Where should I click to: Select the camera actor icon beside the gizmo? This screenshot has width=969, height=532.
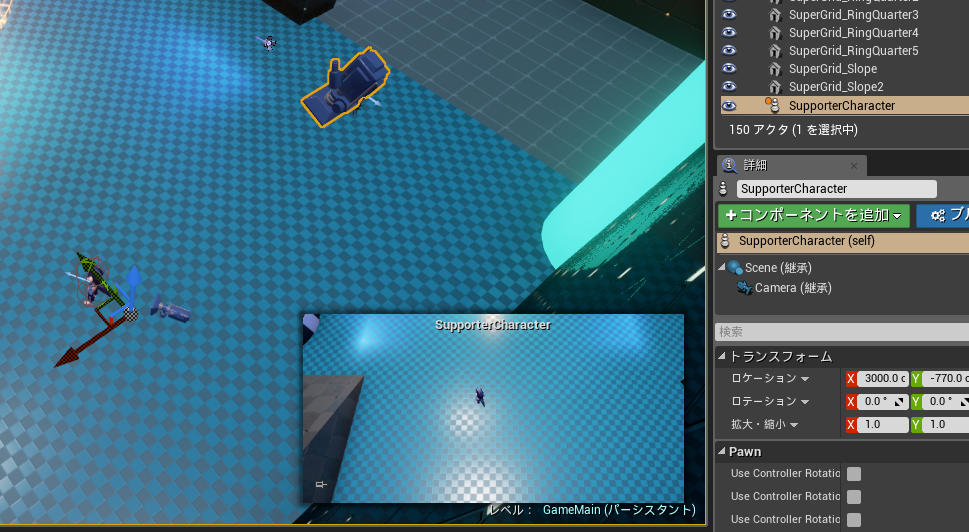pos(171,308)
